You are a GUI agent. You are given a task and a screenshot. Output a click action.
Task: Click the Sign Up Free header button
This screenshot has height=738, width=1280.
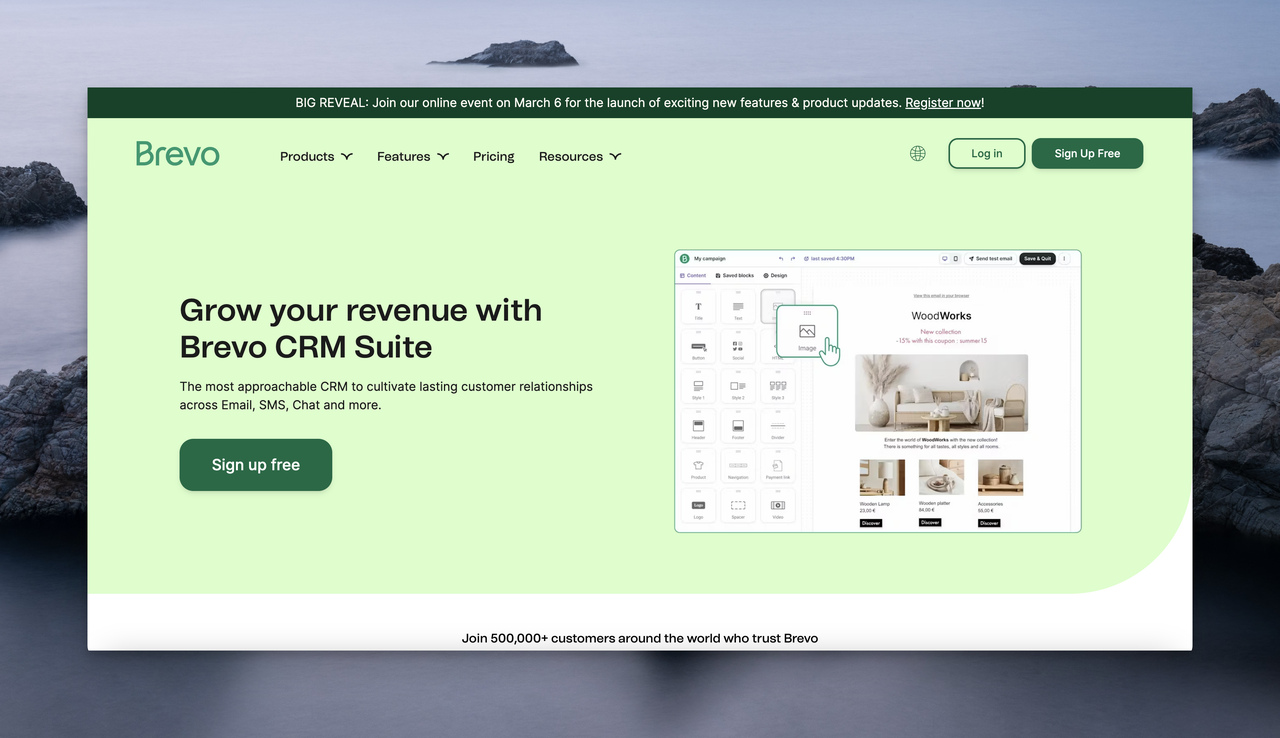pos(1087,153)
